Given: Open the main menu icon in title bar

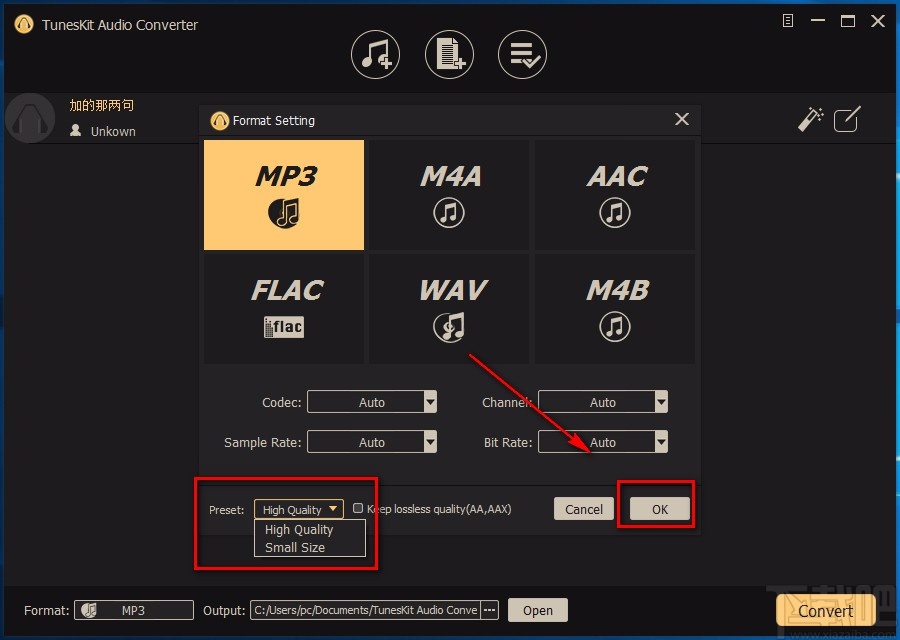Looking at the screenshot, I should coord(788,21).
